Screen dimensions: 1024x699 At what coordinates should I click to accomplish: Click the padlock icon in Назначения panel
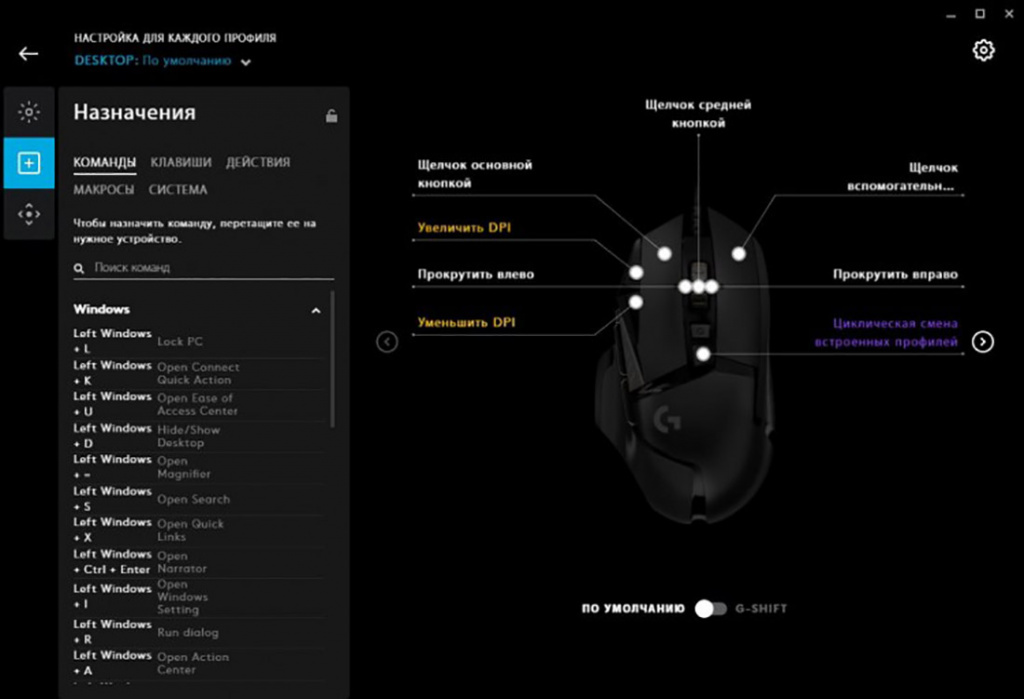coord(331,116)
